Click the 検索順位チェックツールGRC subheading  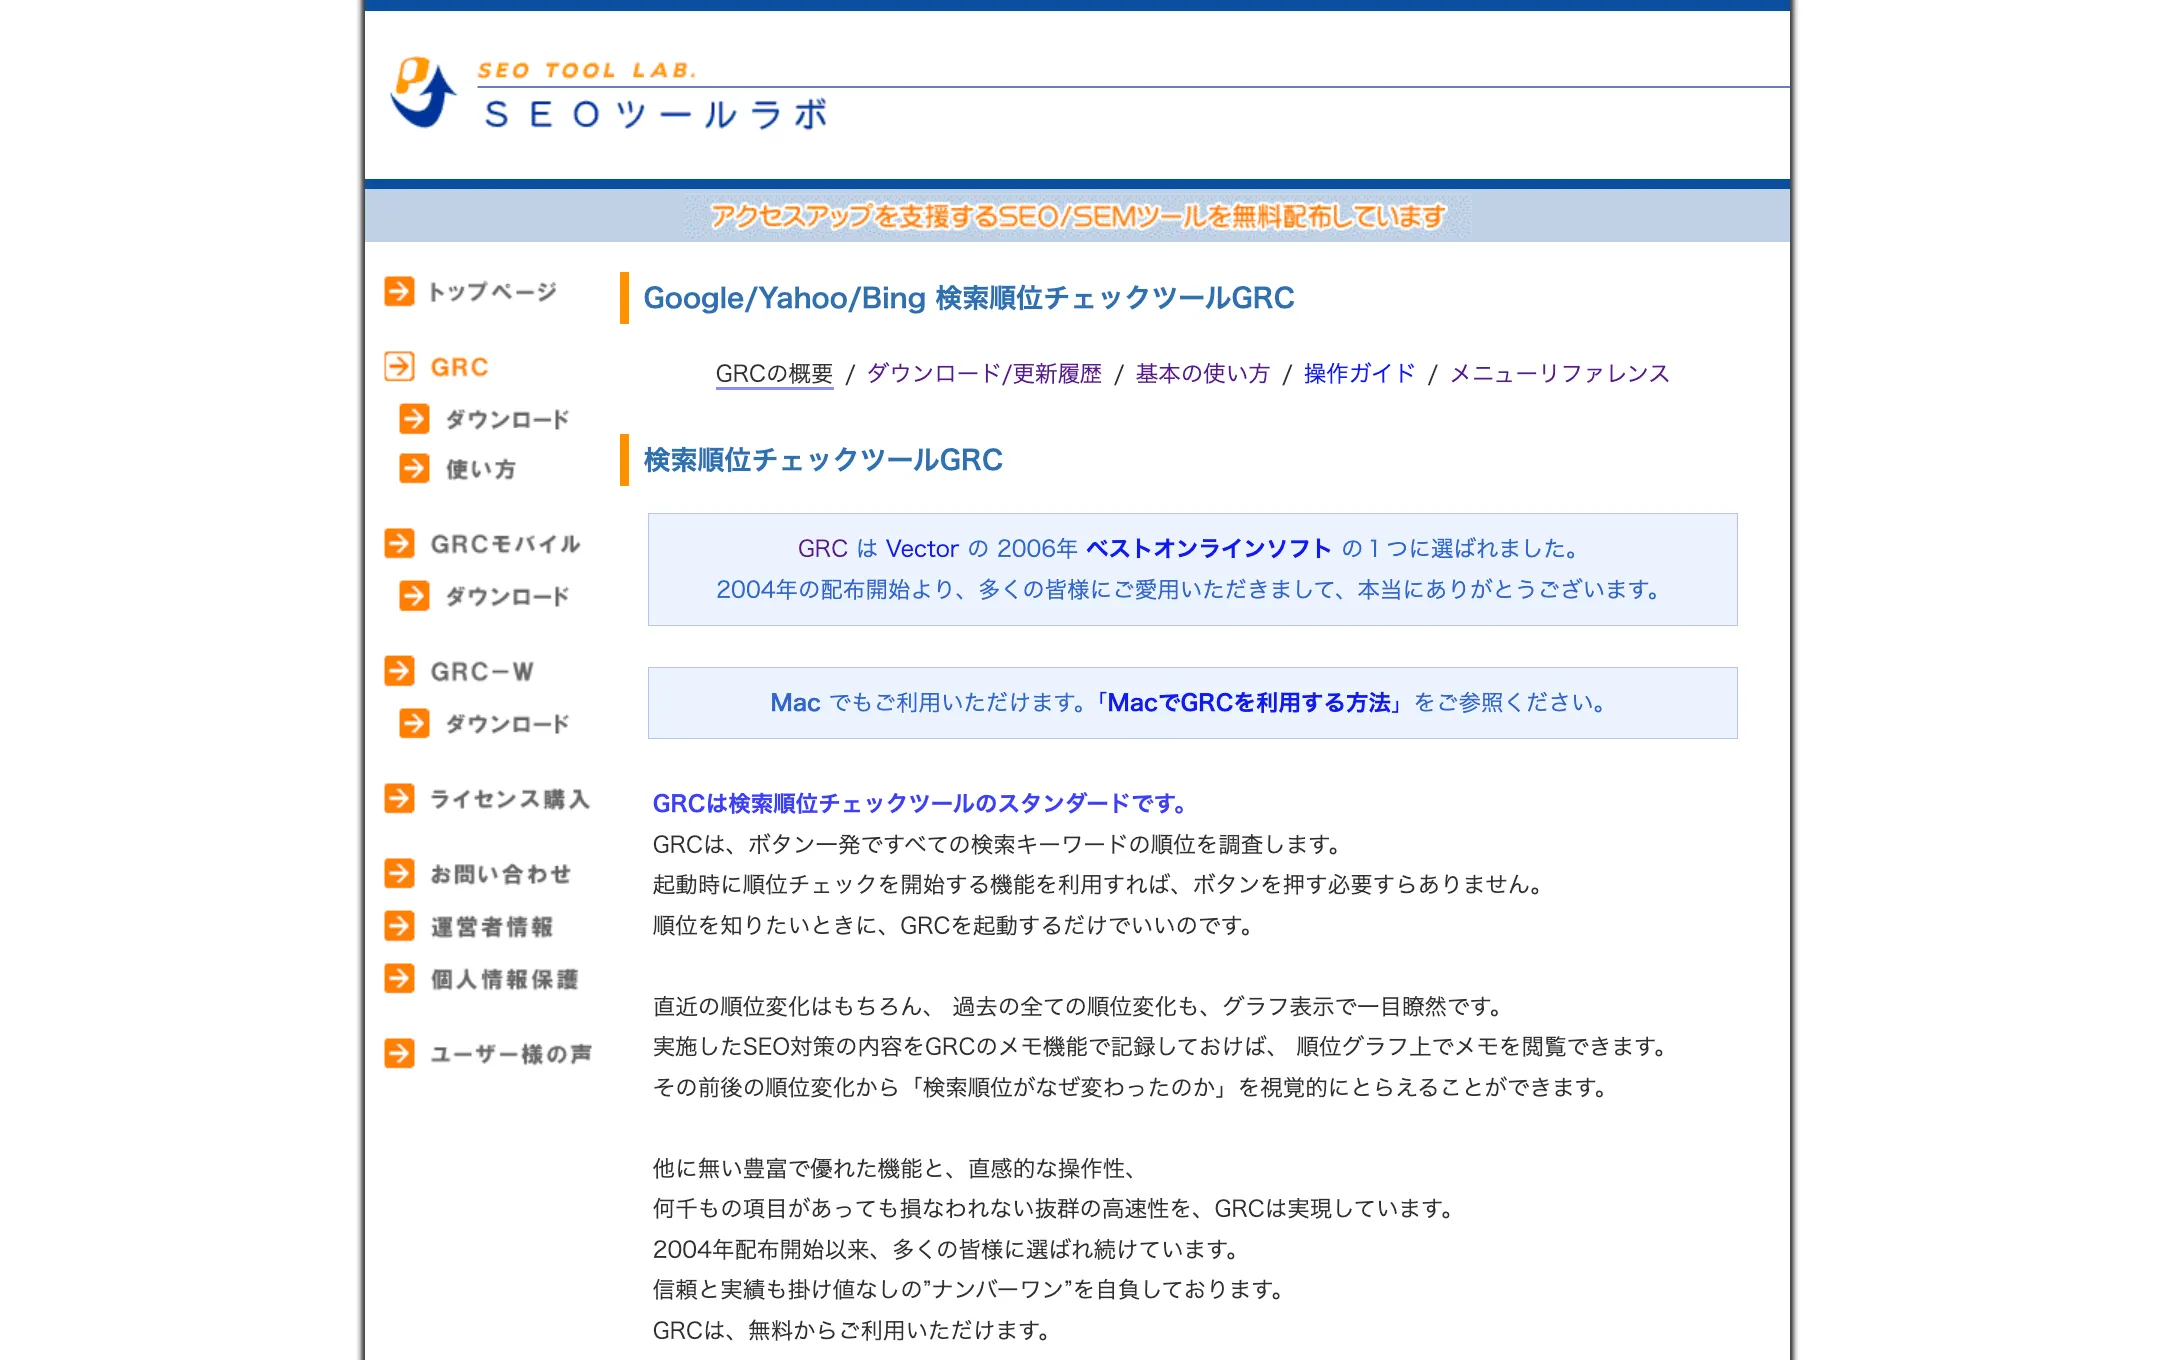[x=823, y=460]
